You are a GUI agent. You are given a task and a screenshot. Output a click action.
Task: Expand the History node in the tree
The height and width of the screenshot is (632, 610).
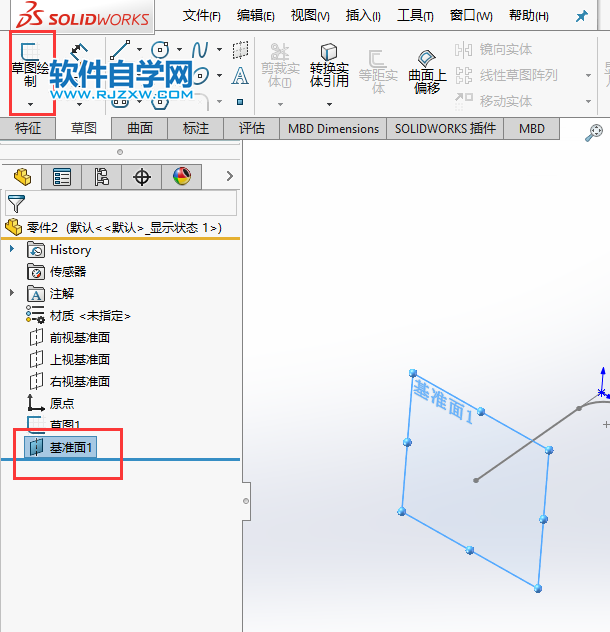pos(12,249)
